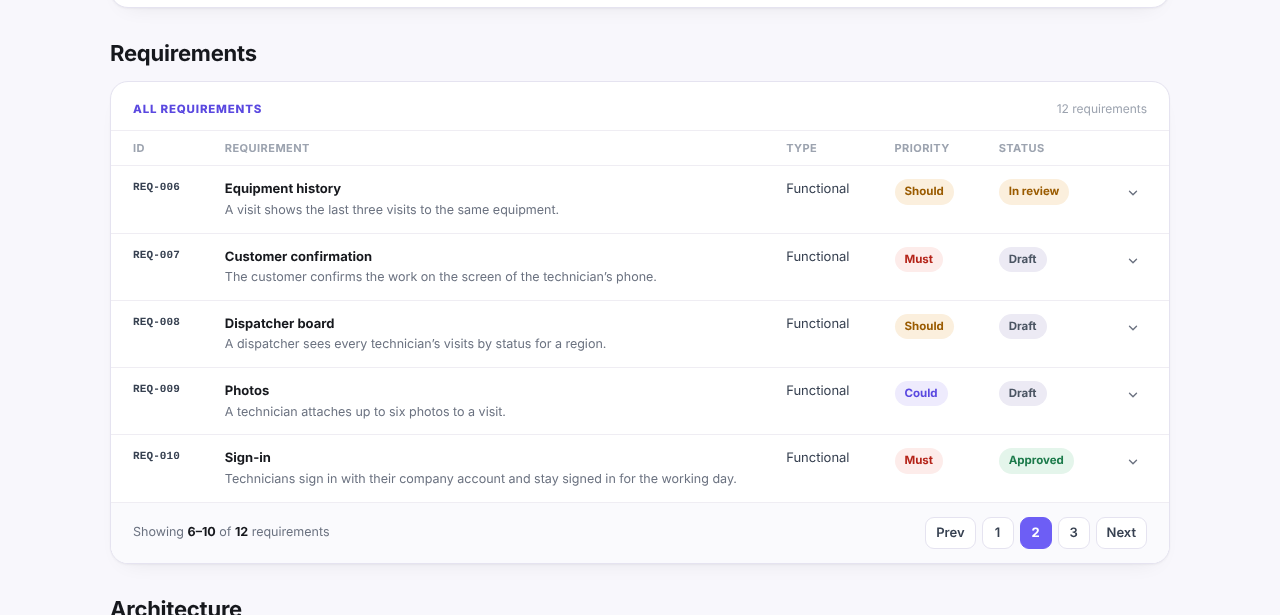Viewport: 1280px width, 615px height.
Task: Click the In review status badge
Action: coord(1033,192)
